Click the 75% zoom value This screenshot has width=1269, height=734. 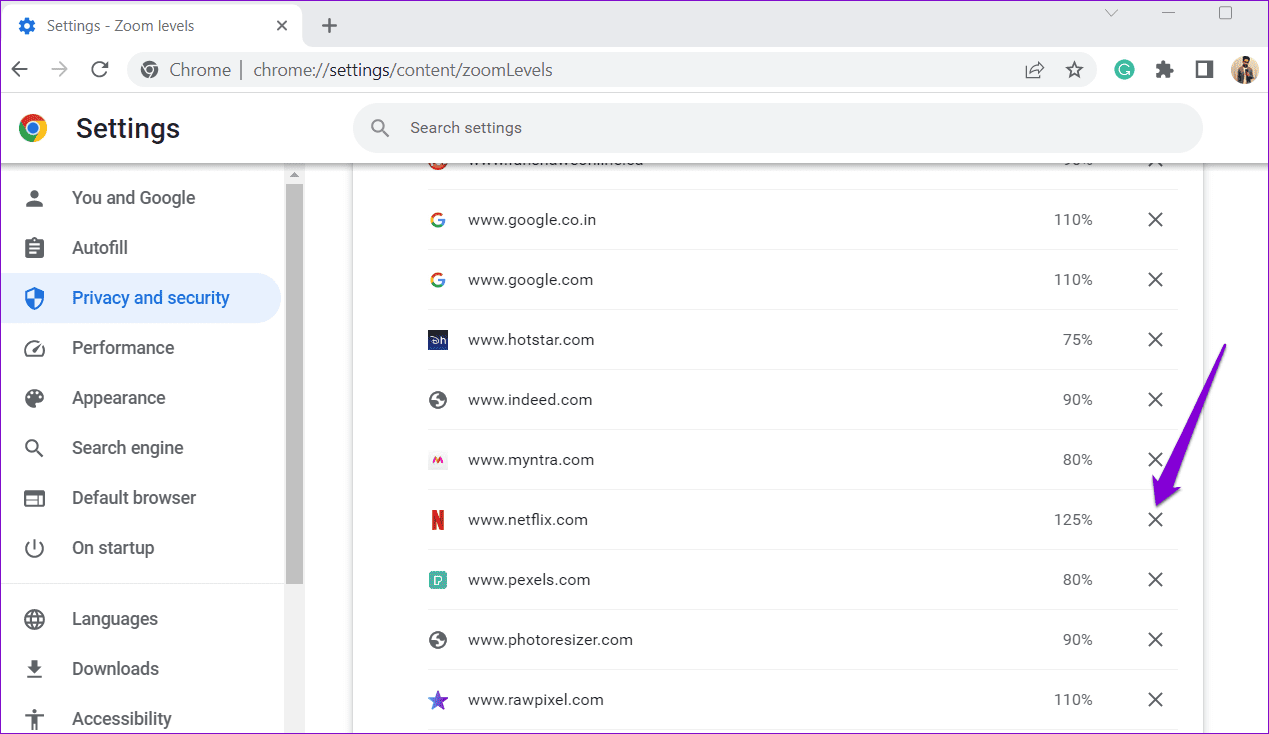[1078, 340]
